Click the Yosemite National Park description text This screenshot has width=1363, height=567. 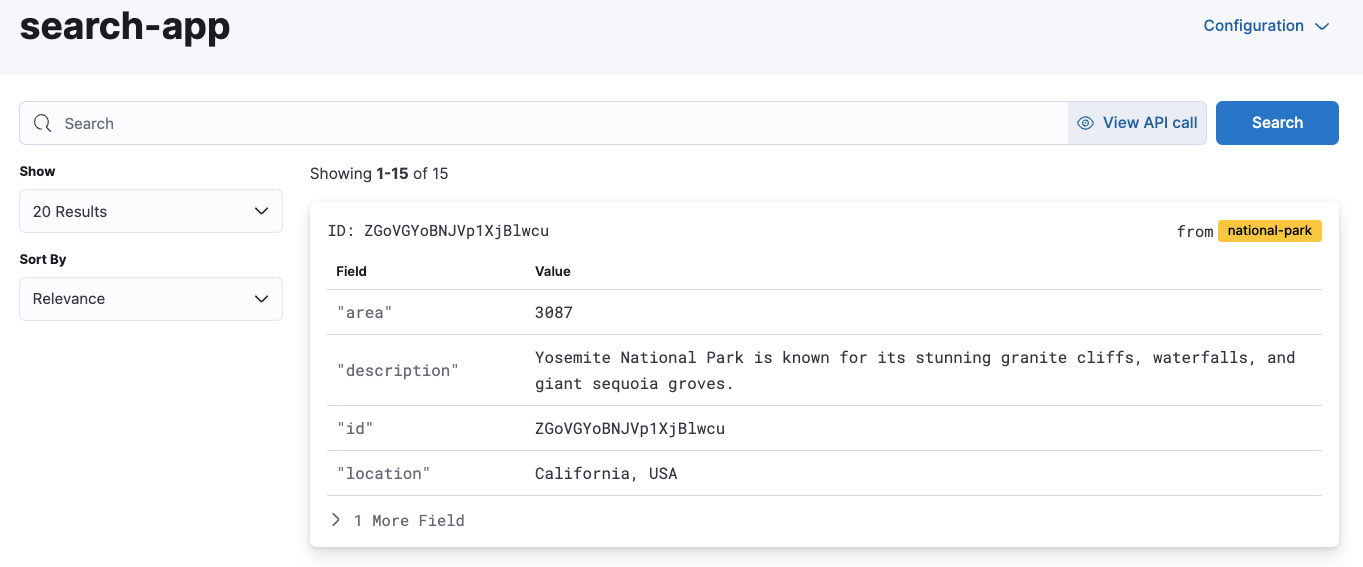(915, 371)
